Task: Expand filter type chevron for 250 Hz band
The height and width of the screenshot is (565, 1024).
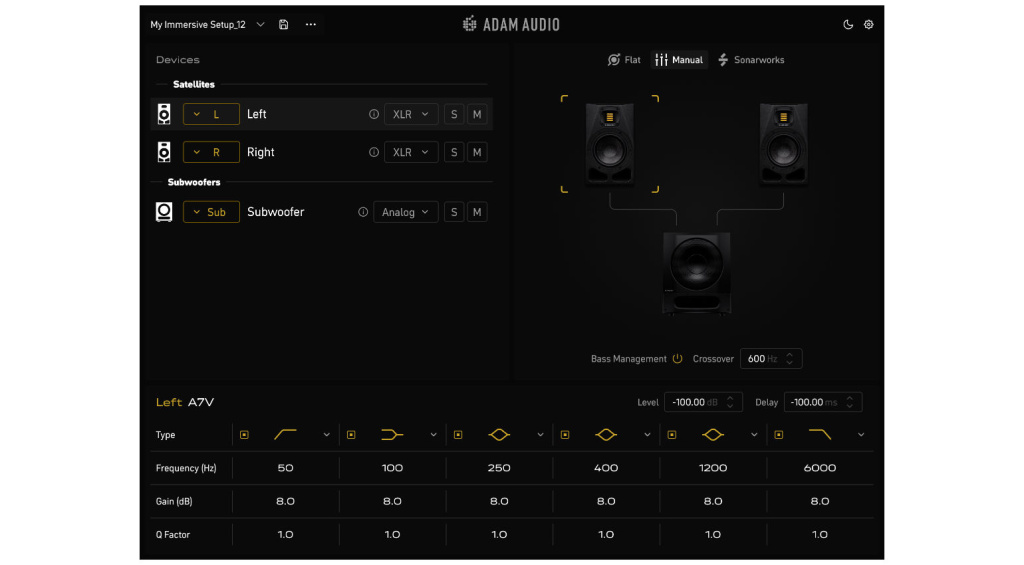Action: (540, 435)
